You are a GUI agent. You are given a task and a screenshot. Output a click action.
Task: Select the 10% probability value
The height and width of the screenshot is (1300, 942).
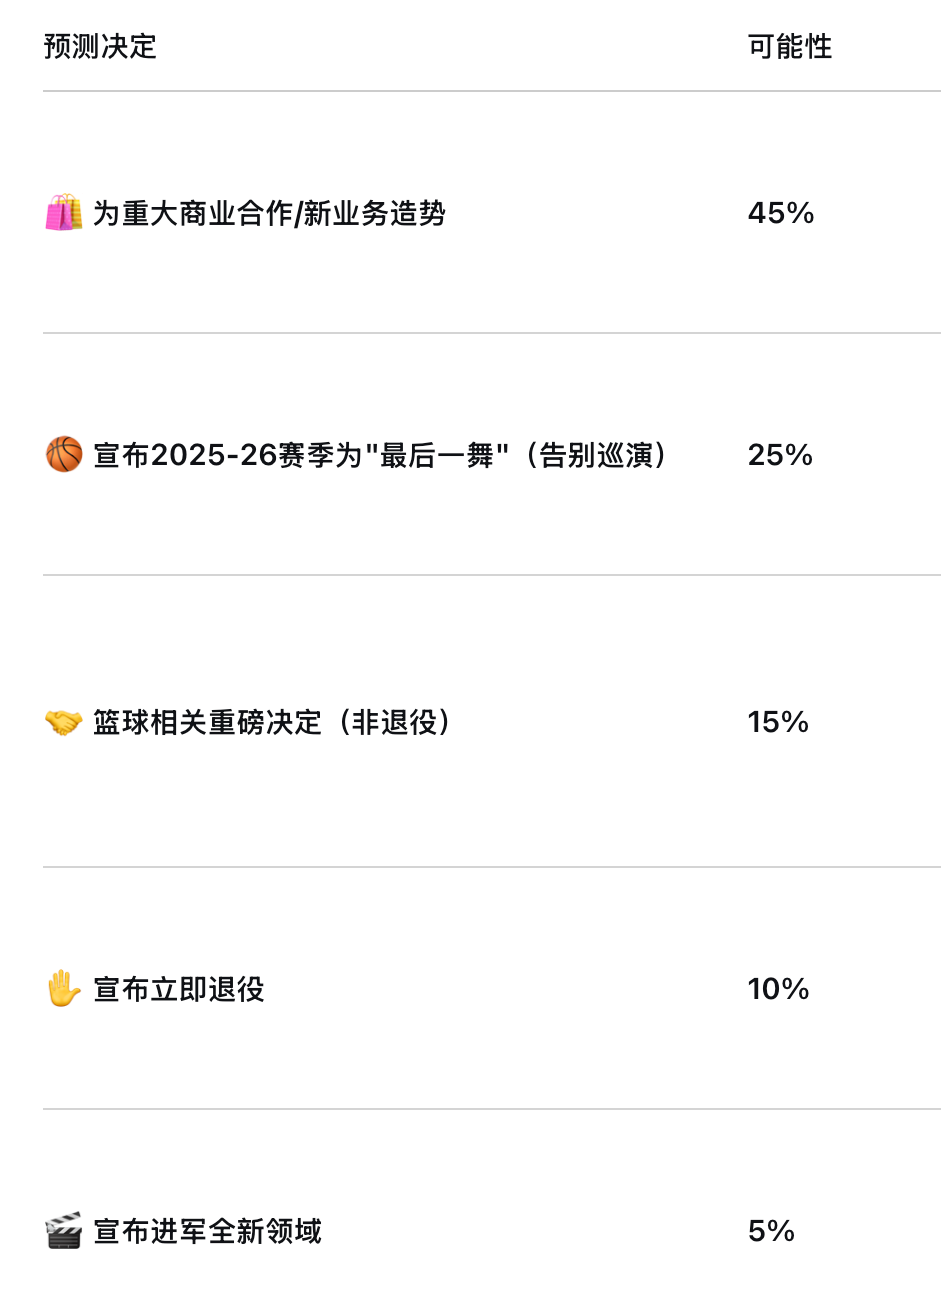click(x=778, y=989)
